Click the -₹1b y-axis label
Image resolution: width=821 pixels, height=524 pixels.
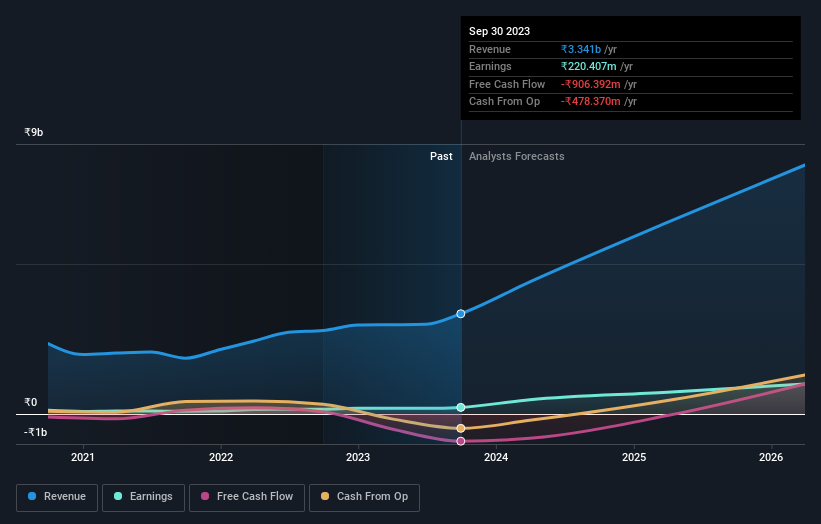(36, 432)
